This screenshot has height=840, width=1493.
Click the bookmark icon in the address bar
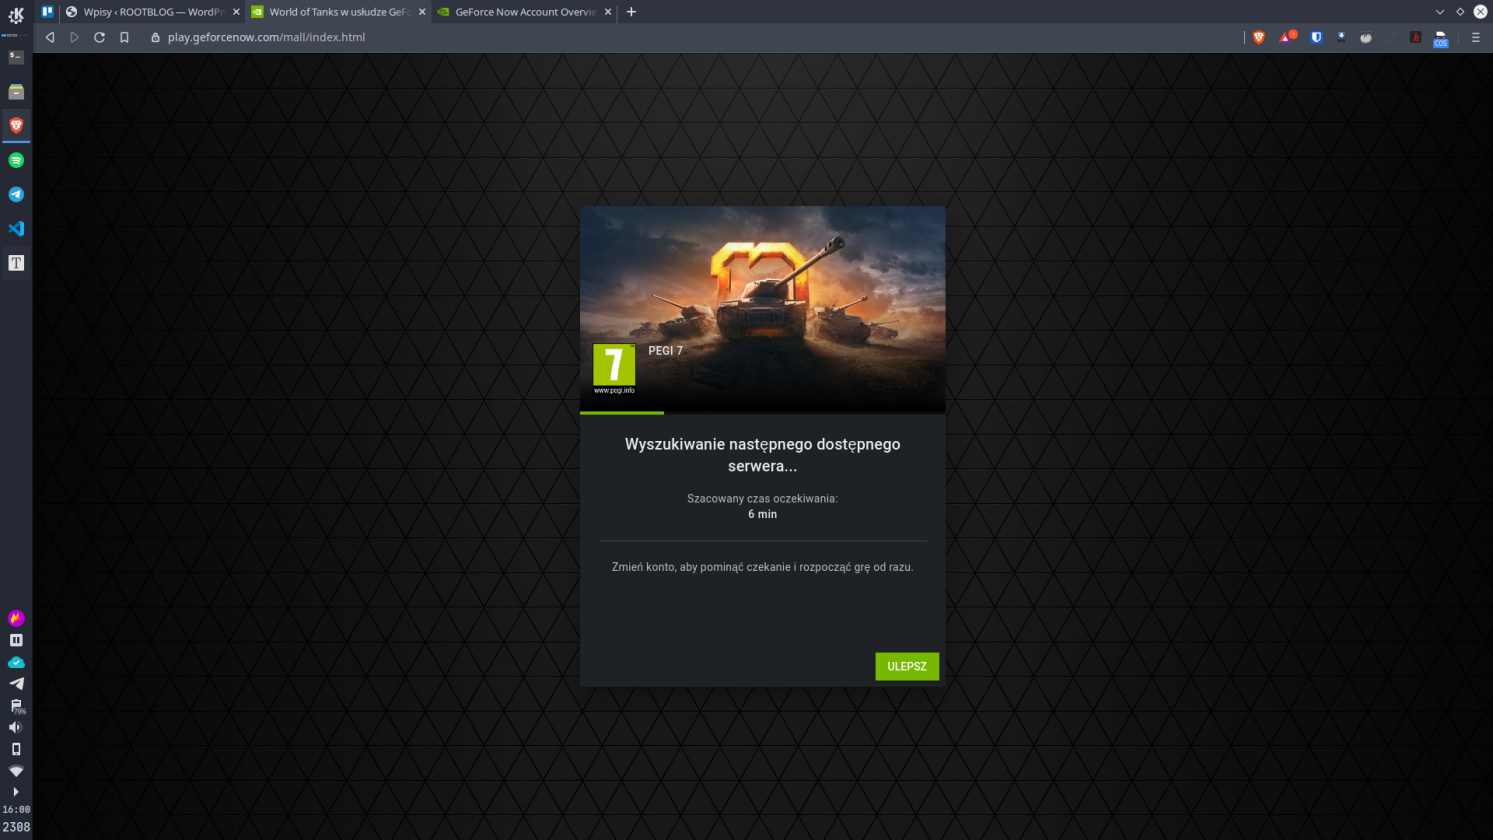(x=124, y=37)
